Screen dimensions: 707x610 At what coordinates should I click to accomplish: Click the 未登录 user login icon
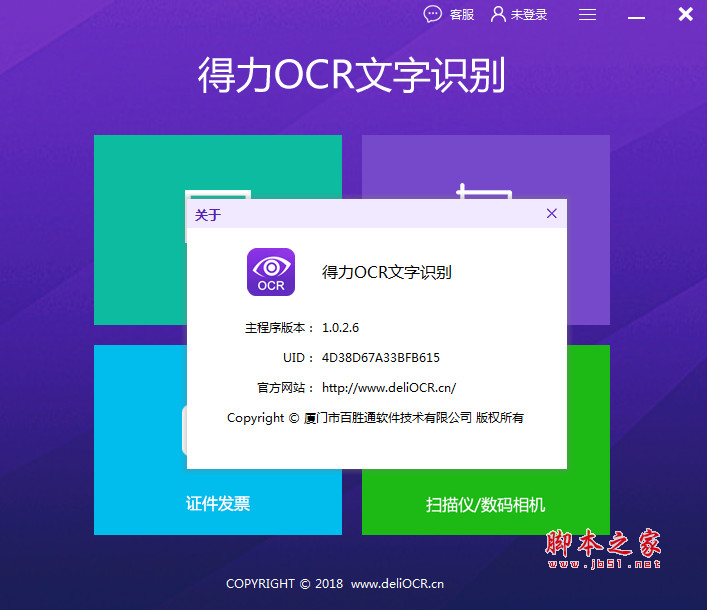(519, 14)
